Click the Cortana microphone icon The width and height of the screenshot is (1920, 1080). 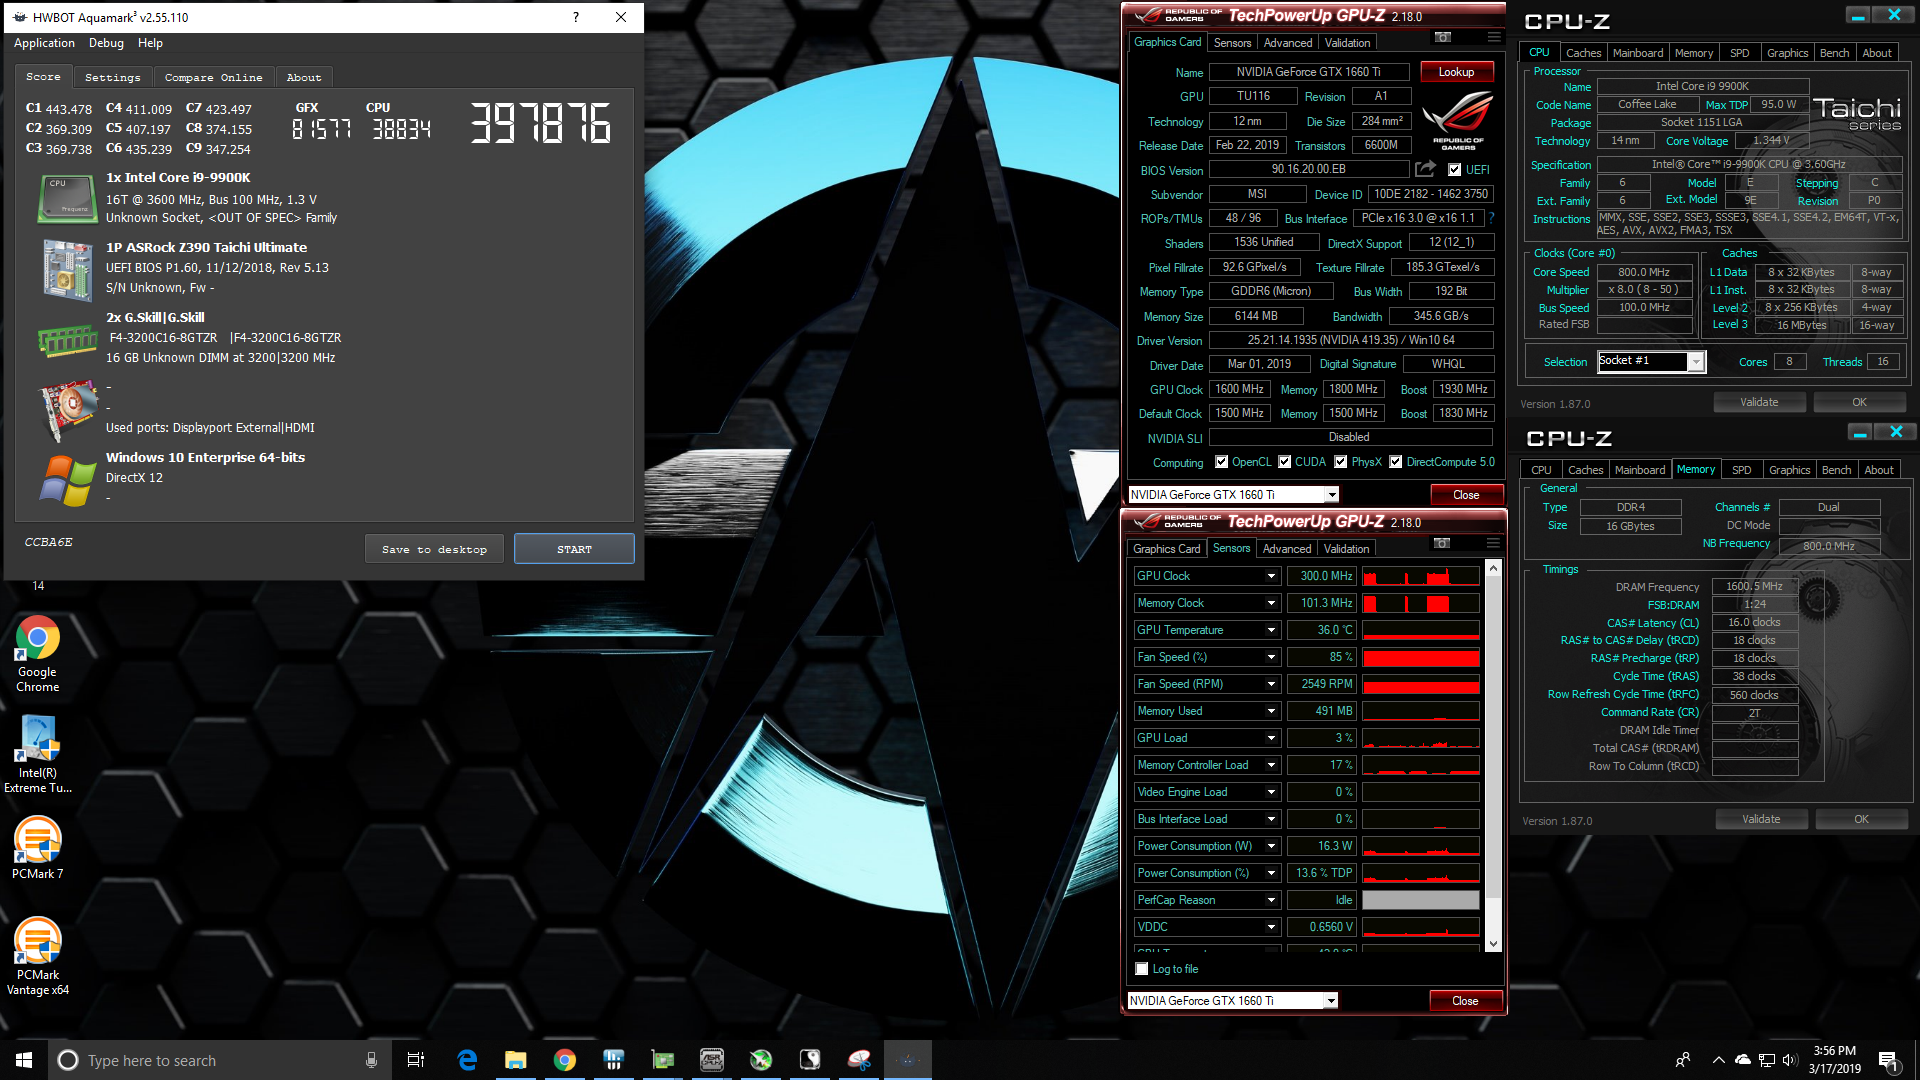click(x=371, y=1060)
